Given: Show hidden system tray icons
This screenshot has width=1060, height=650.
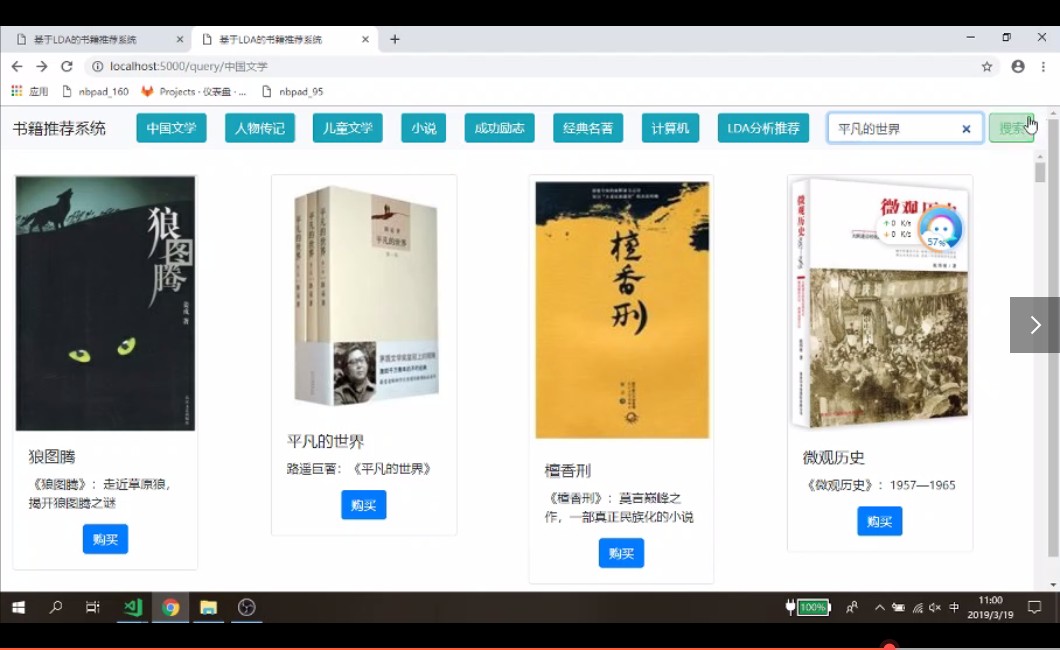Looking at the screenshot, I should 880,607.
